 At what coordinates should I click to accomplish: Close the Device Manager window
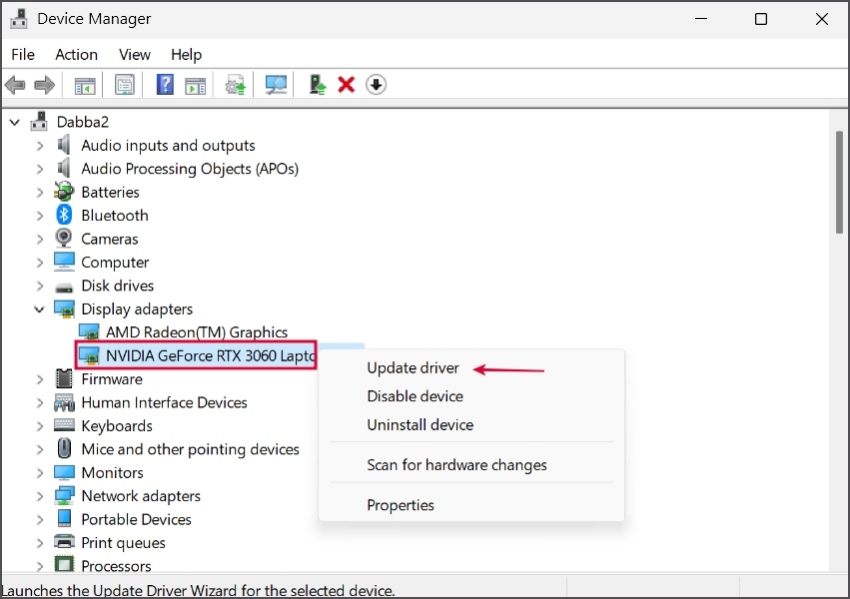[821, 19]
